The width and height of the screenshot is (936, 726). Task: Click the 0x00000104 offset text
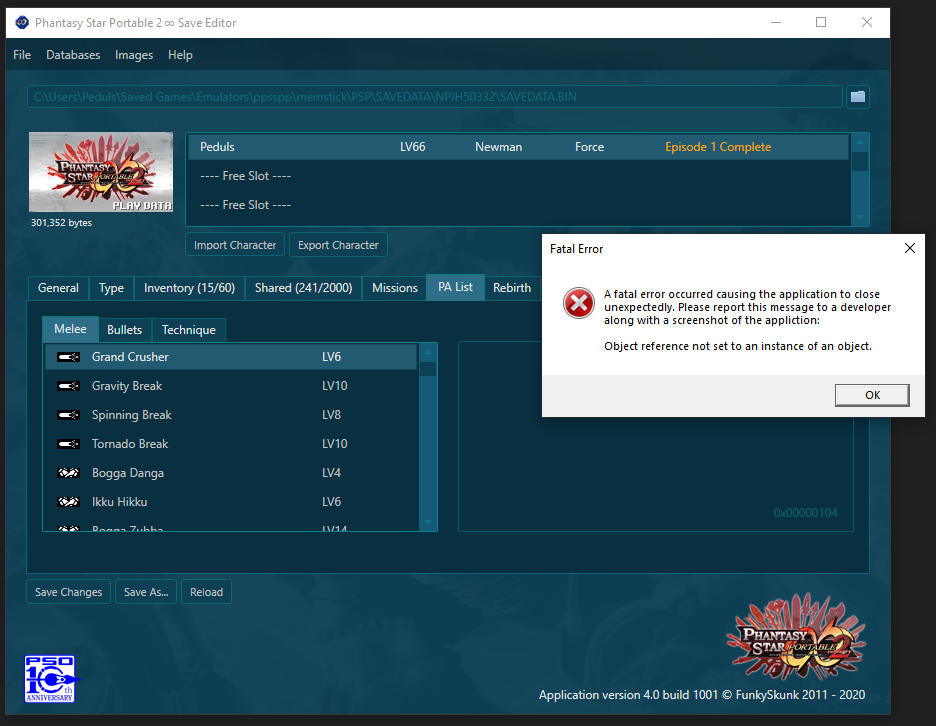click(x=805, y=513)
